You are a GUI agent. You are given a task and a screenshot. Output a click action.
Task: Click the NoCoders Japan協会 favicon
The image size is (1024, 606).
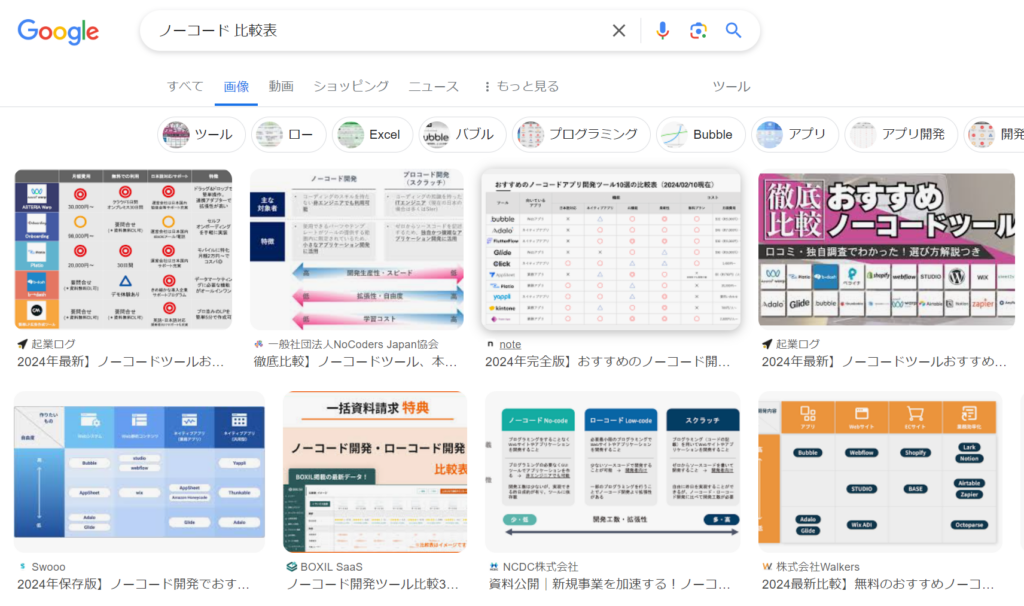(259, 344)
